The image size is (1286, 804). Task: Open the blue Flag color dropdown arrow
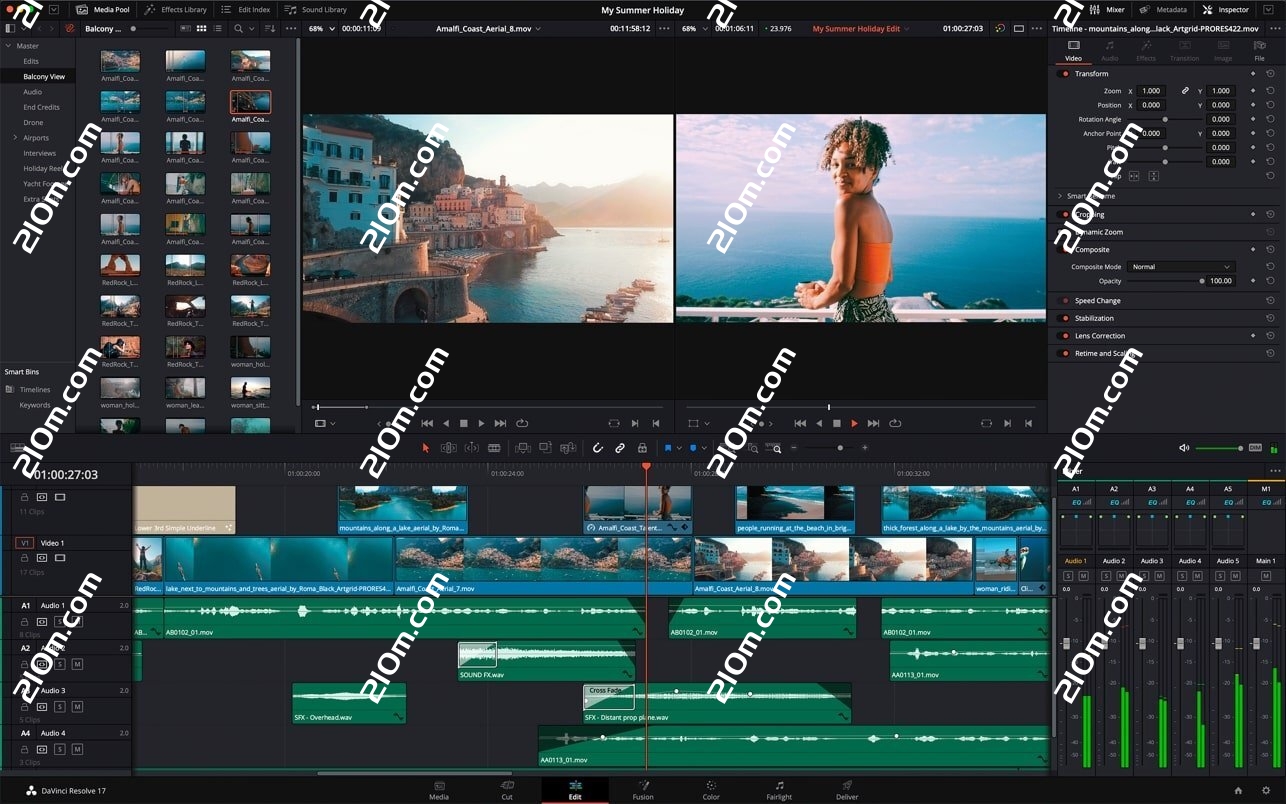click(x=680, y=449)
